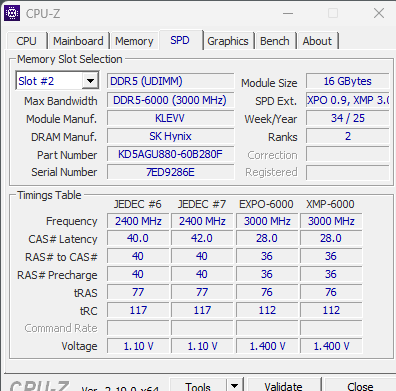This screenshot has width=396, height=391.
Task: Click the Tools button
Action: (198, 386)
